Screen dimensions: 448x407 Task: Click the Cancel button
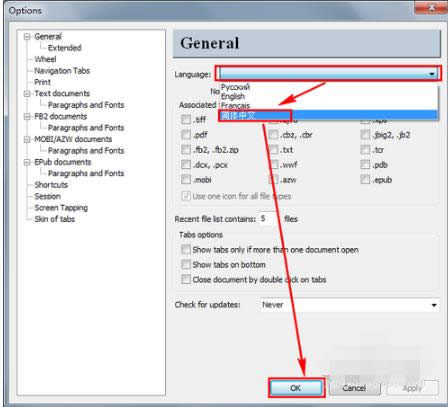coord(354,388)
